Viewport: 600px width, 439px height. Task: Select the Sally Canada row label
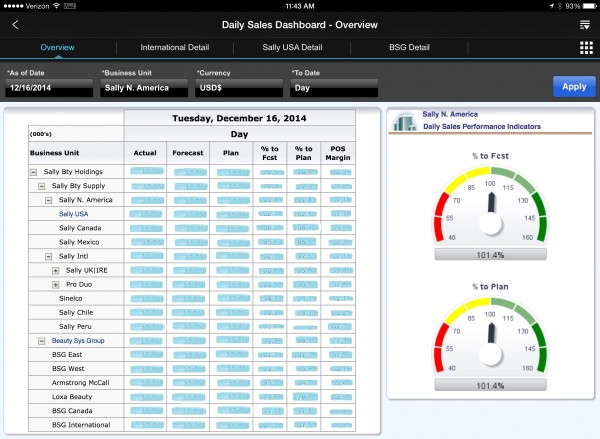tap(80, 228)
